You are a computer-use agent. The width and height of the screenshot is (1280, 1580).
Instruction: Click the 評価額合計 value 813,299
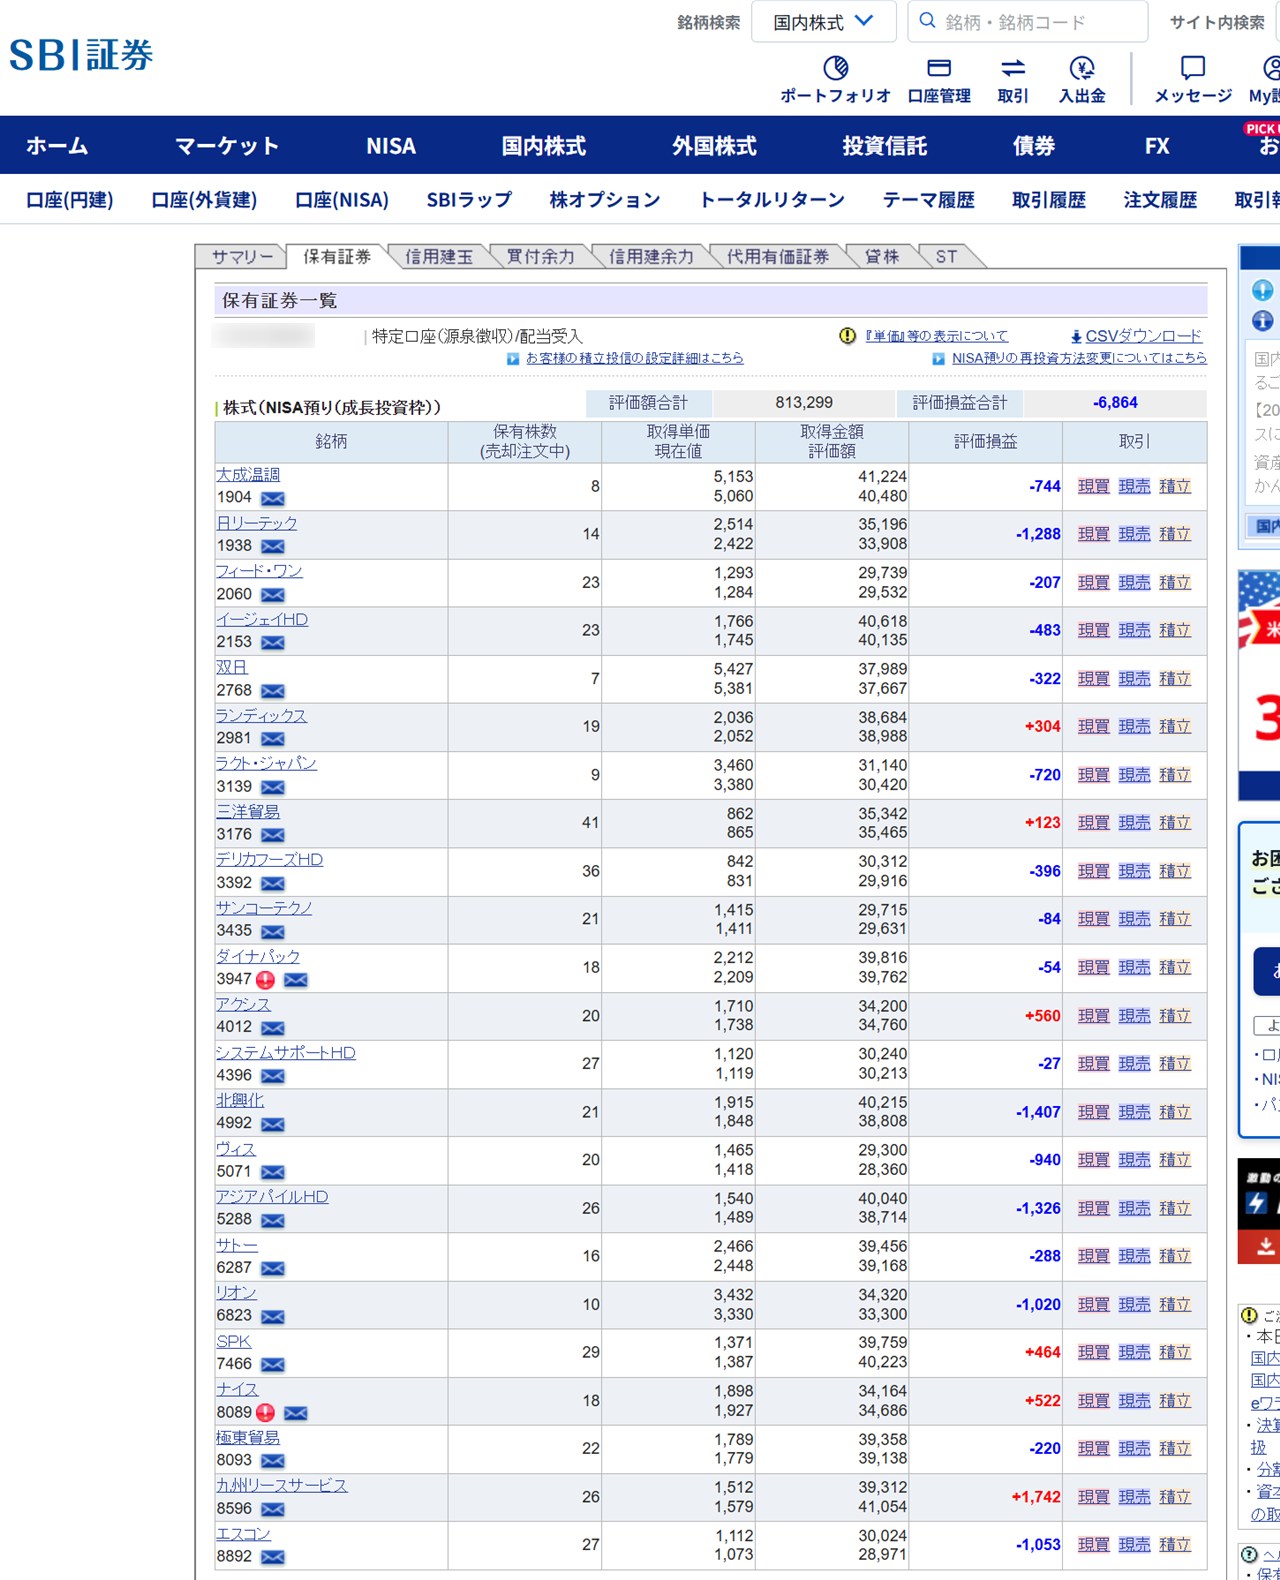804,403
